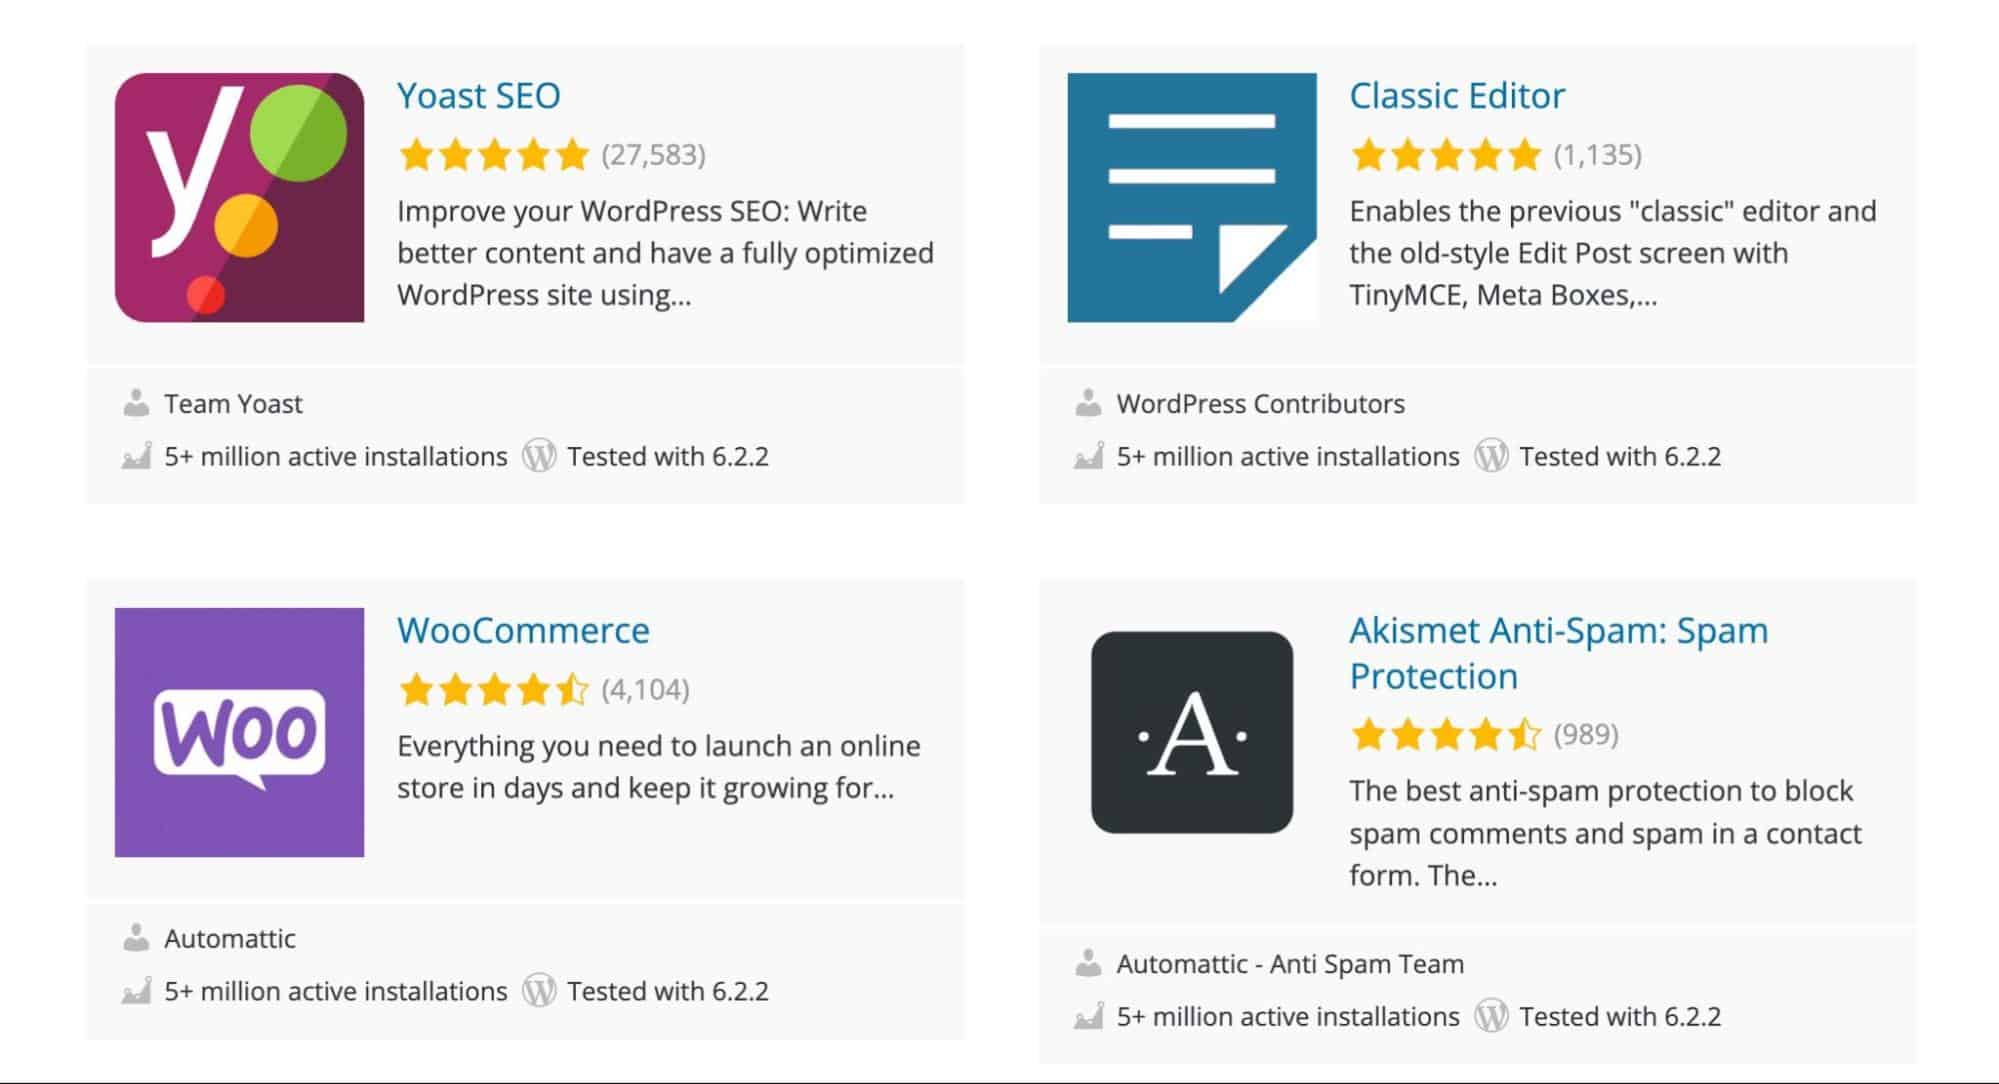Click the Classic Editor plugin icon
Screen dimensions: 1999x1084
tap(1191, 197)
